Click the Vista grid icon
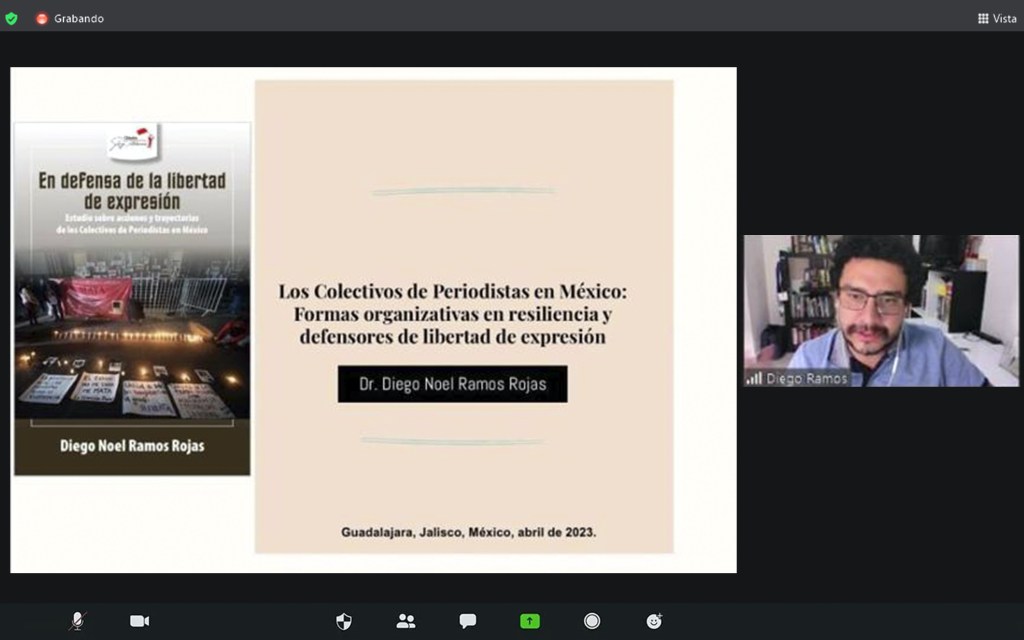1024x640 pixels. 983,18
